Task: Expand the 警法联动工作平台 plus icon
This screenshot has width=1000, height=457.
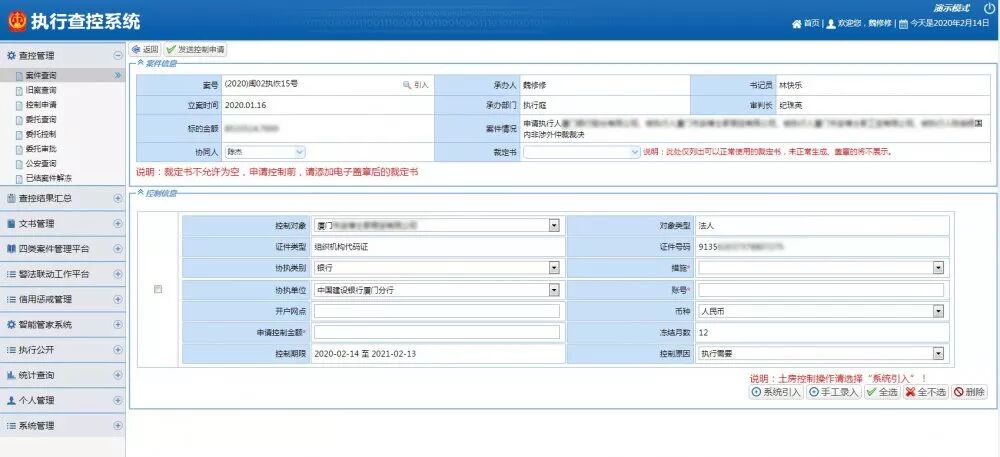Action: (x=117, y=274)
